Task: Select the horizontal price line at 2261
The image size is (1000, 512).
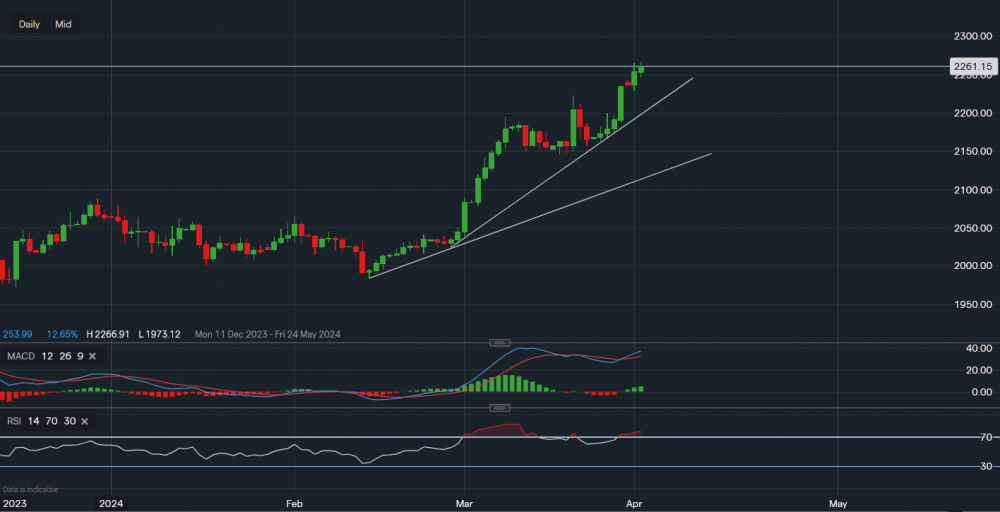Action: [300, 67]
